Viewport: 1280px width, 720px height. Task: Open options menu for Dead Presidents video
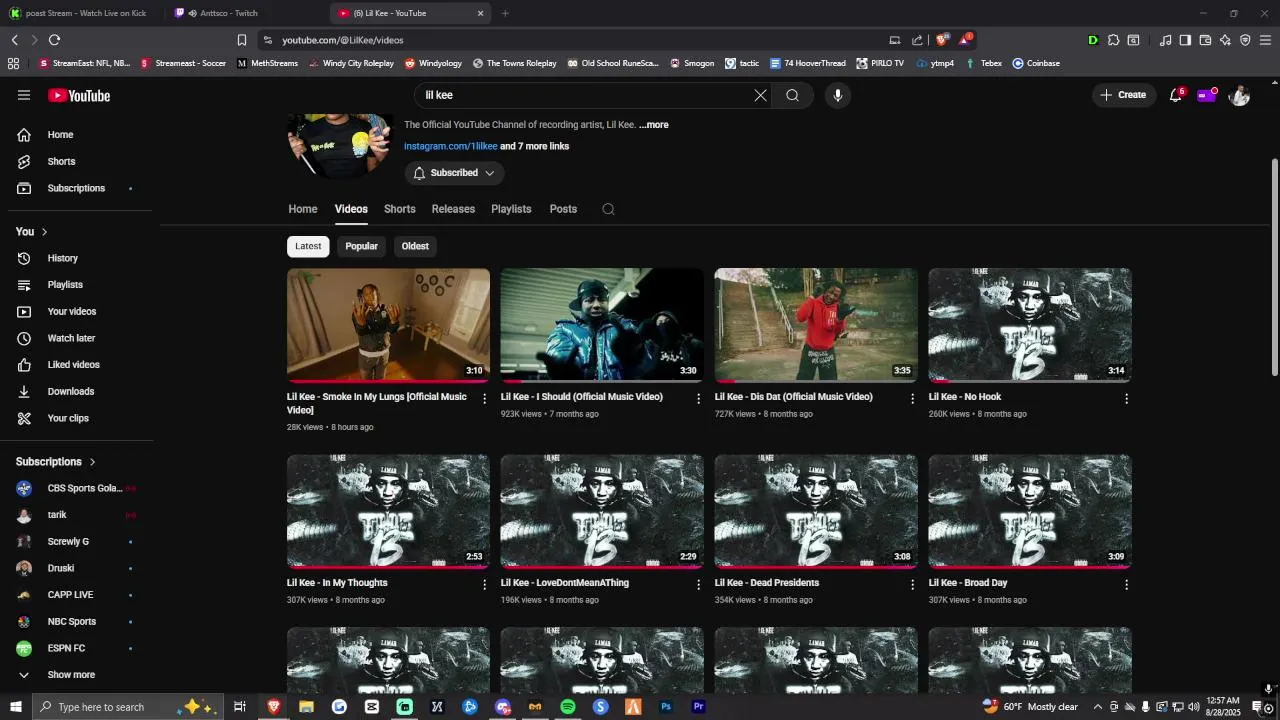coord(912,584)
